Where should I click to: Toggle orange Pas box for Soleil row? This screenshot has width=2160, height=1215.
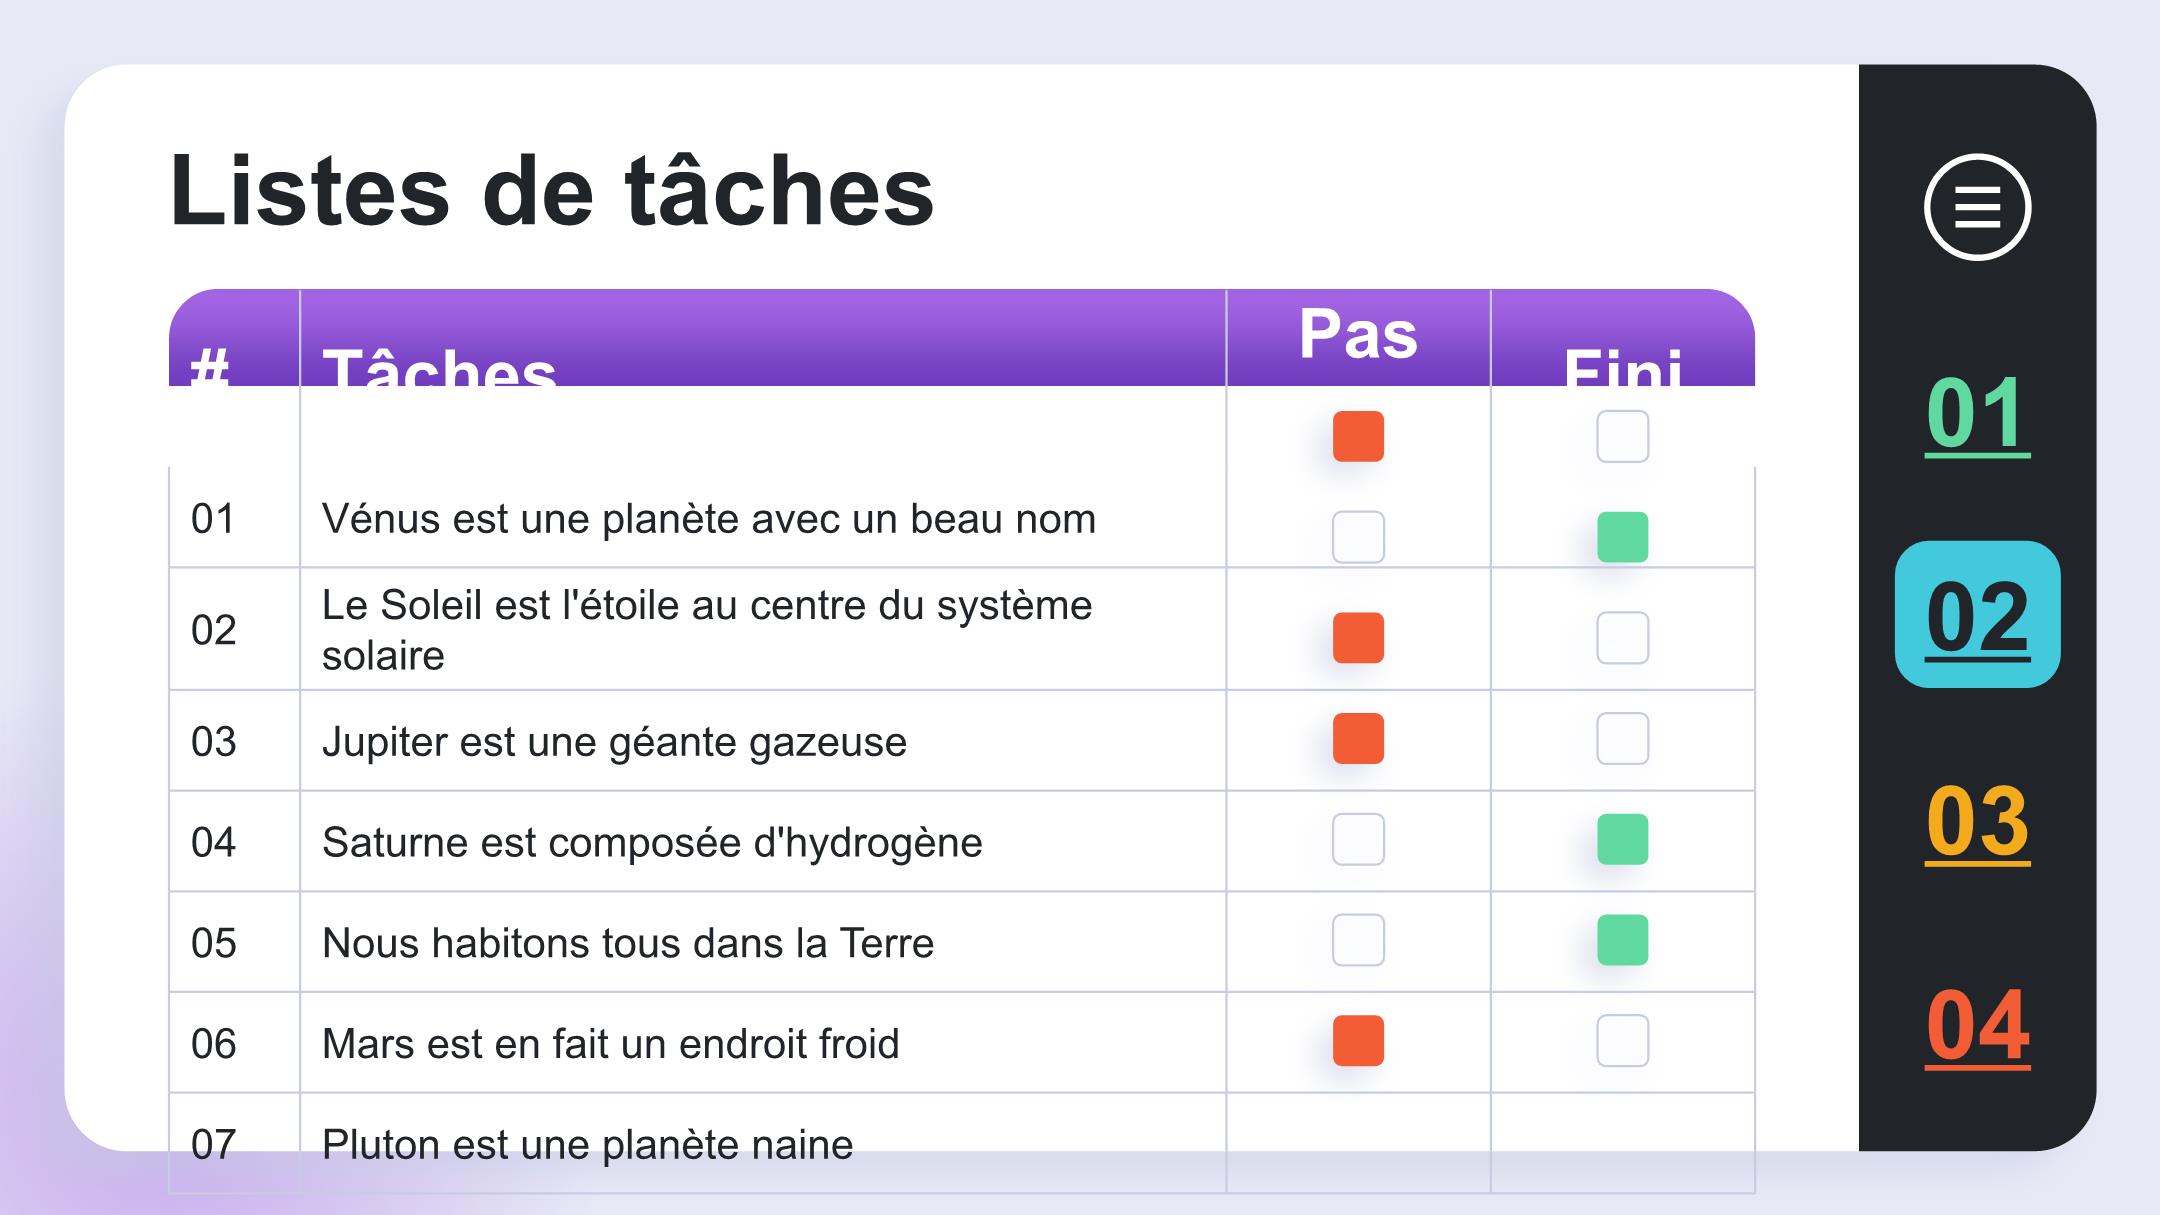(1358, 638)
